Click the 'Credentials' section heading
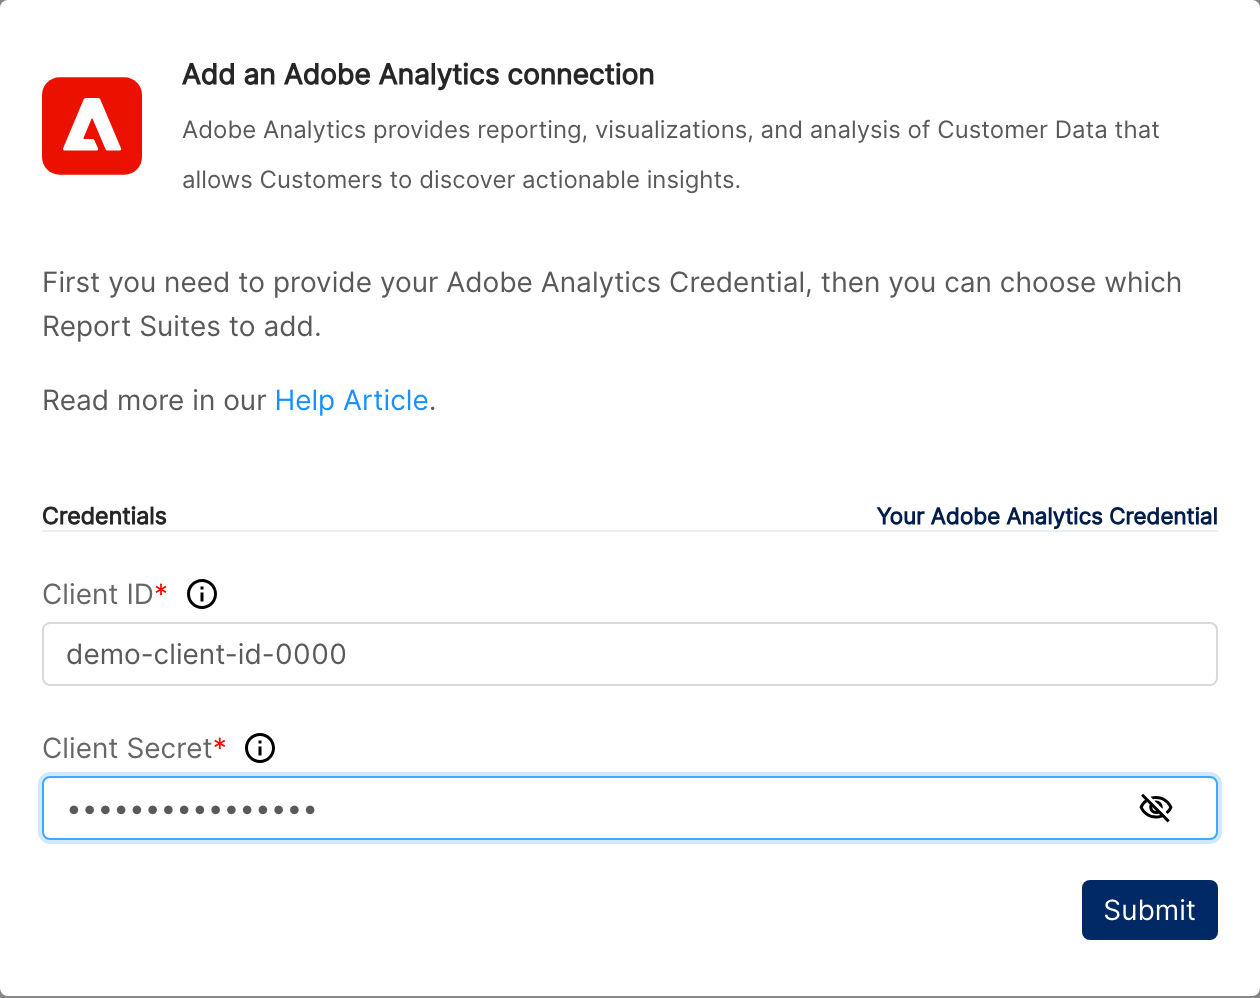This screenshot has width=1260, height=998. click(x=104, y=516)
